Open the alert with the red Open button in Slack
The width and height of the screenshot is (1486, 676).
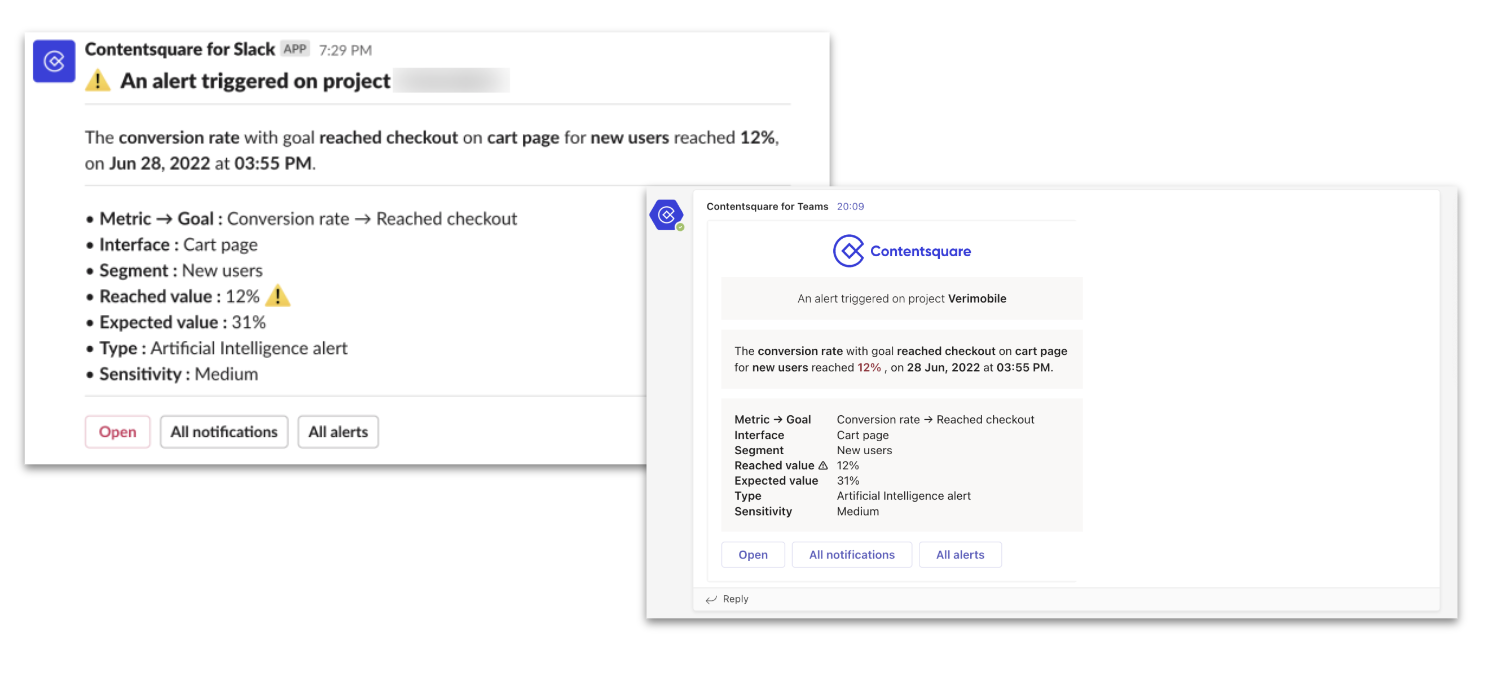(117, 431)
